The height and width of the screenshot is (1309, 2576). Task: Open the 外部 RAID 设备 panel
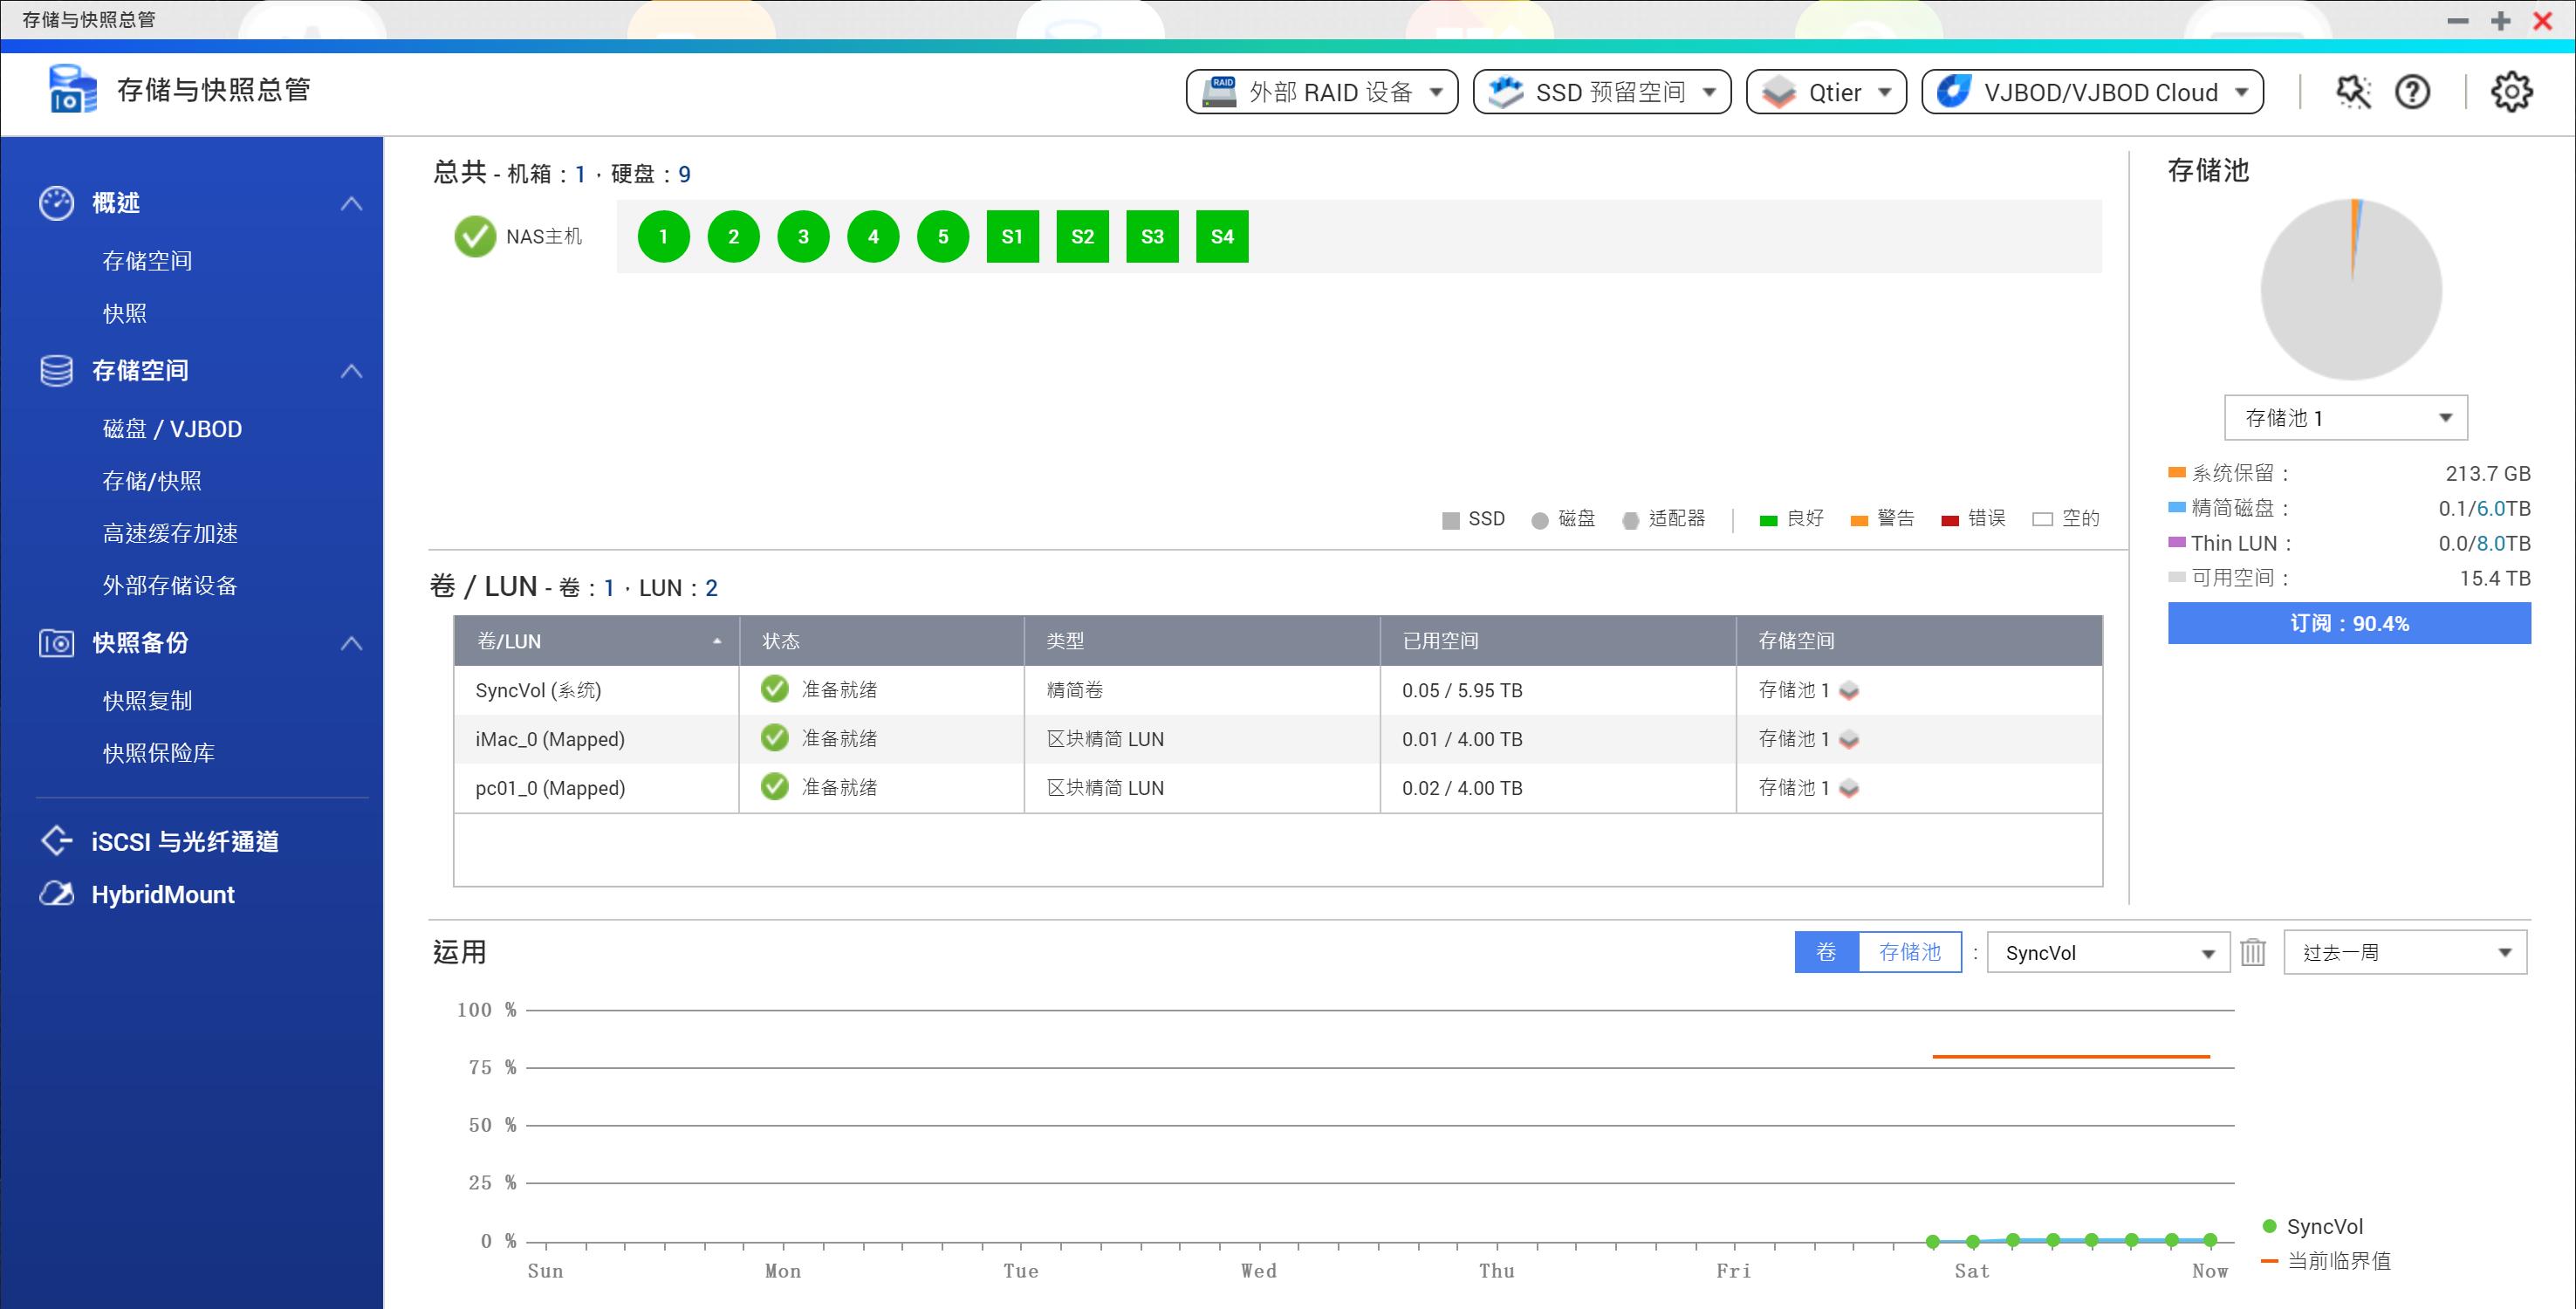[x=1320, y=92]
